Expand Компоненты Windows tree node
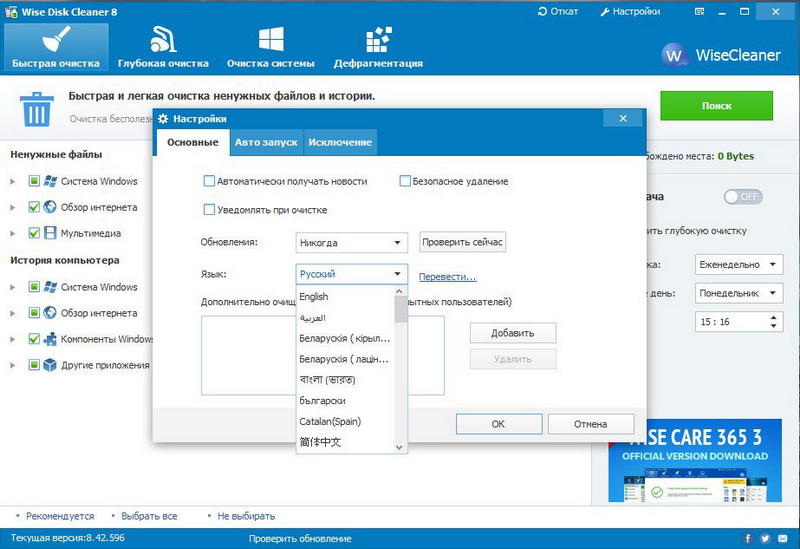 (x=13, y=339)
